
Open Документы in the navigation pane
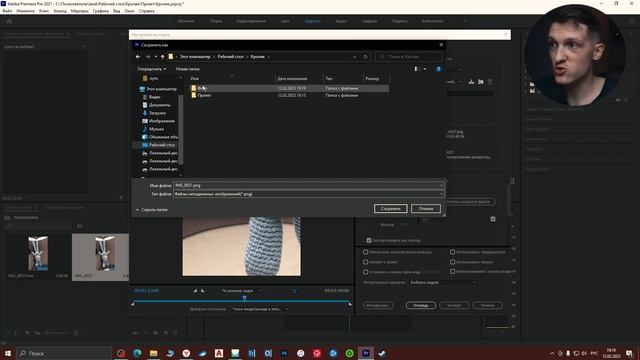(x=160, y=105)
